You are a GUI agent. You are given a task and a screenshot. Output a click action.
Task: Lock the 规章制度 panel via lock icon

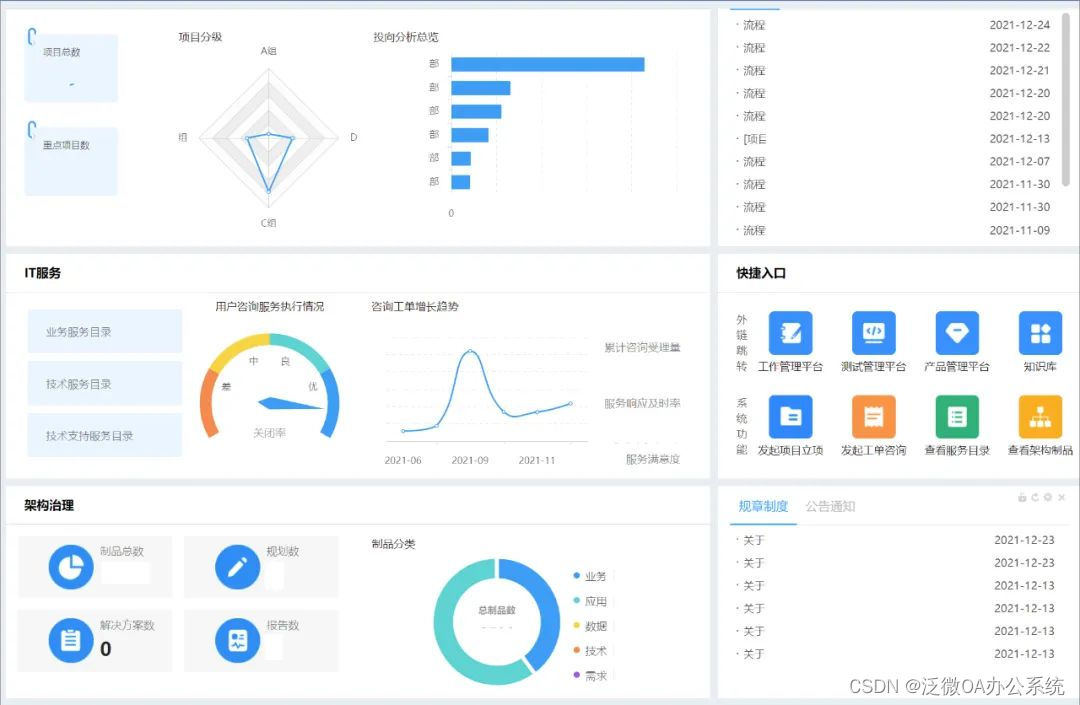pos(1022,497)
